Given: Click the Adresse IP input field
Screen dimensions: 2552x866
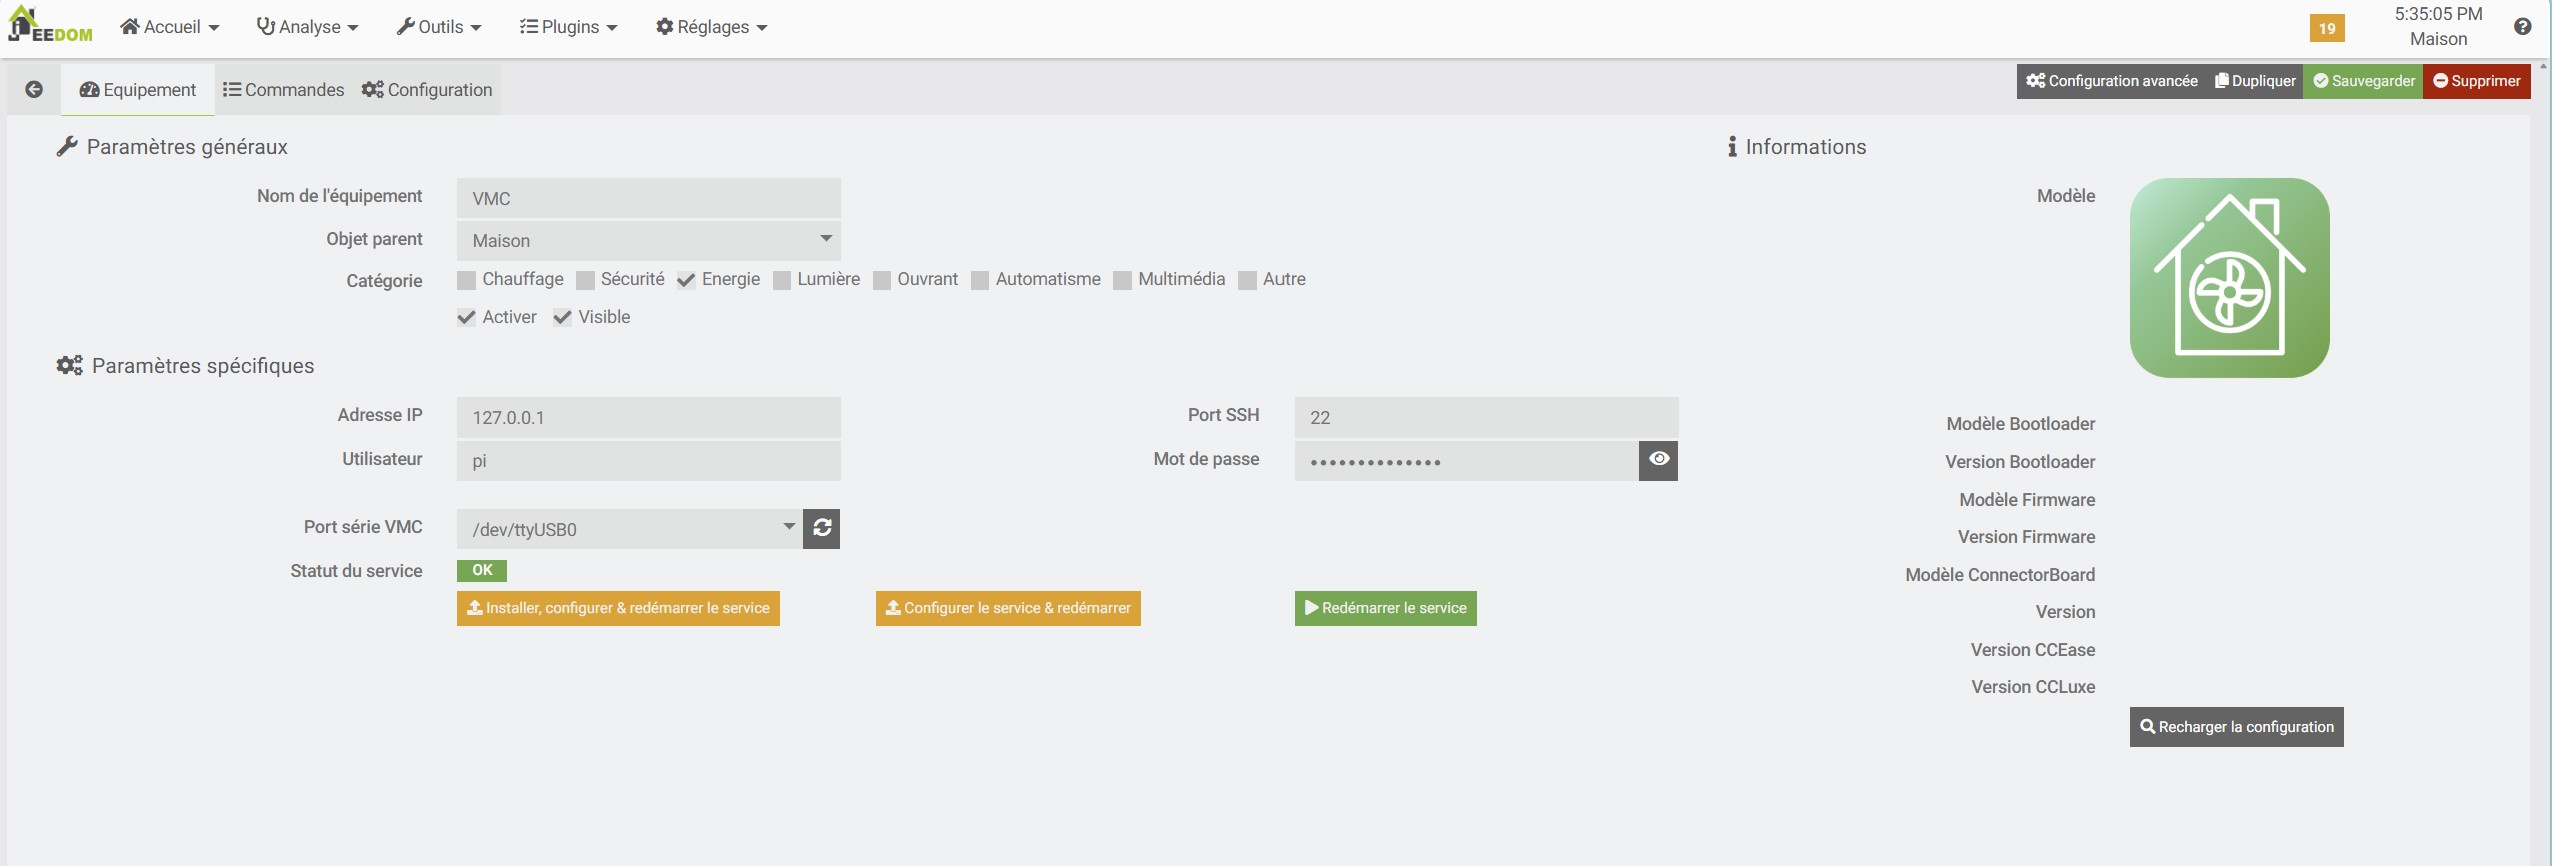Looking at the screenshot, I should coord(648,417).
